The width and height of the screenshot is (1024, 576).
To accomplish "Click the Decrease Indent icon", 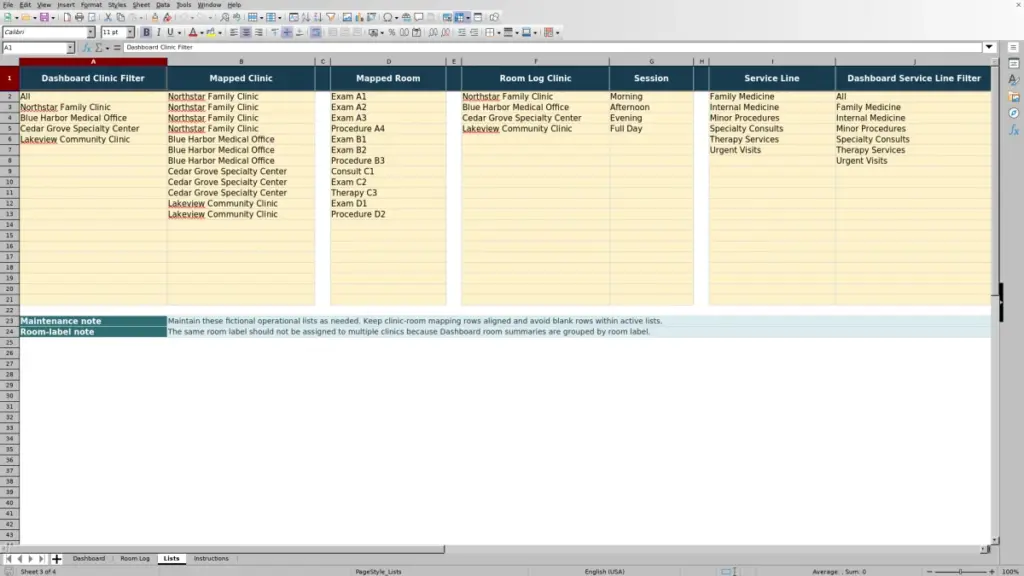I will tap(474, 33).
